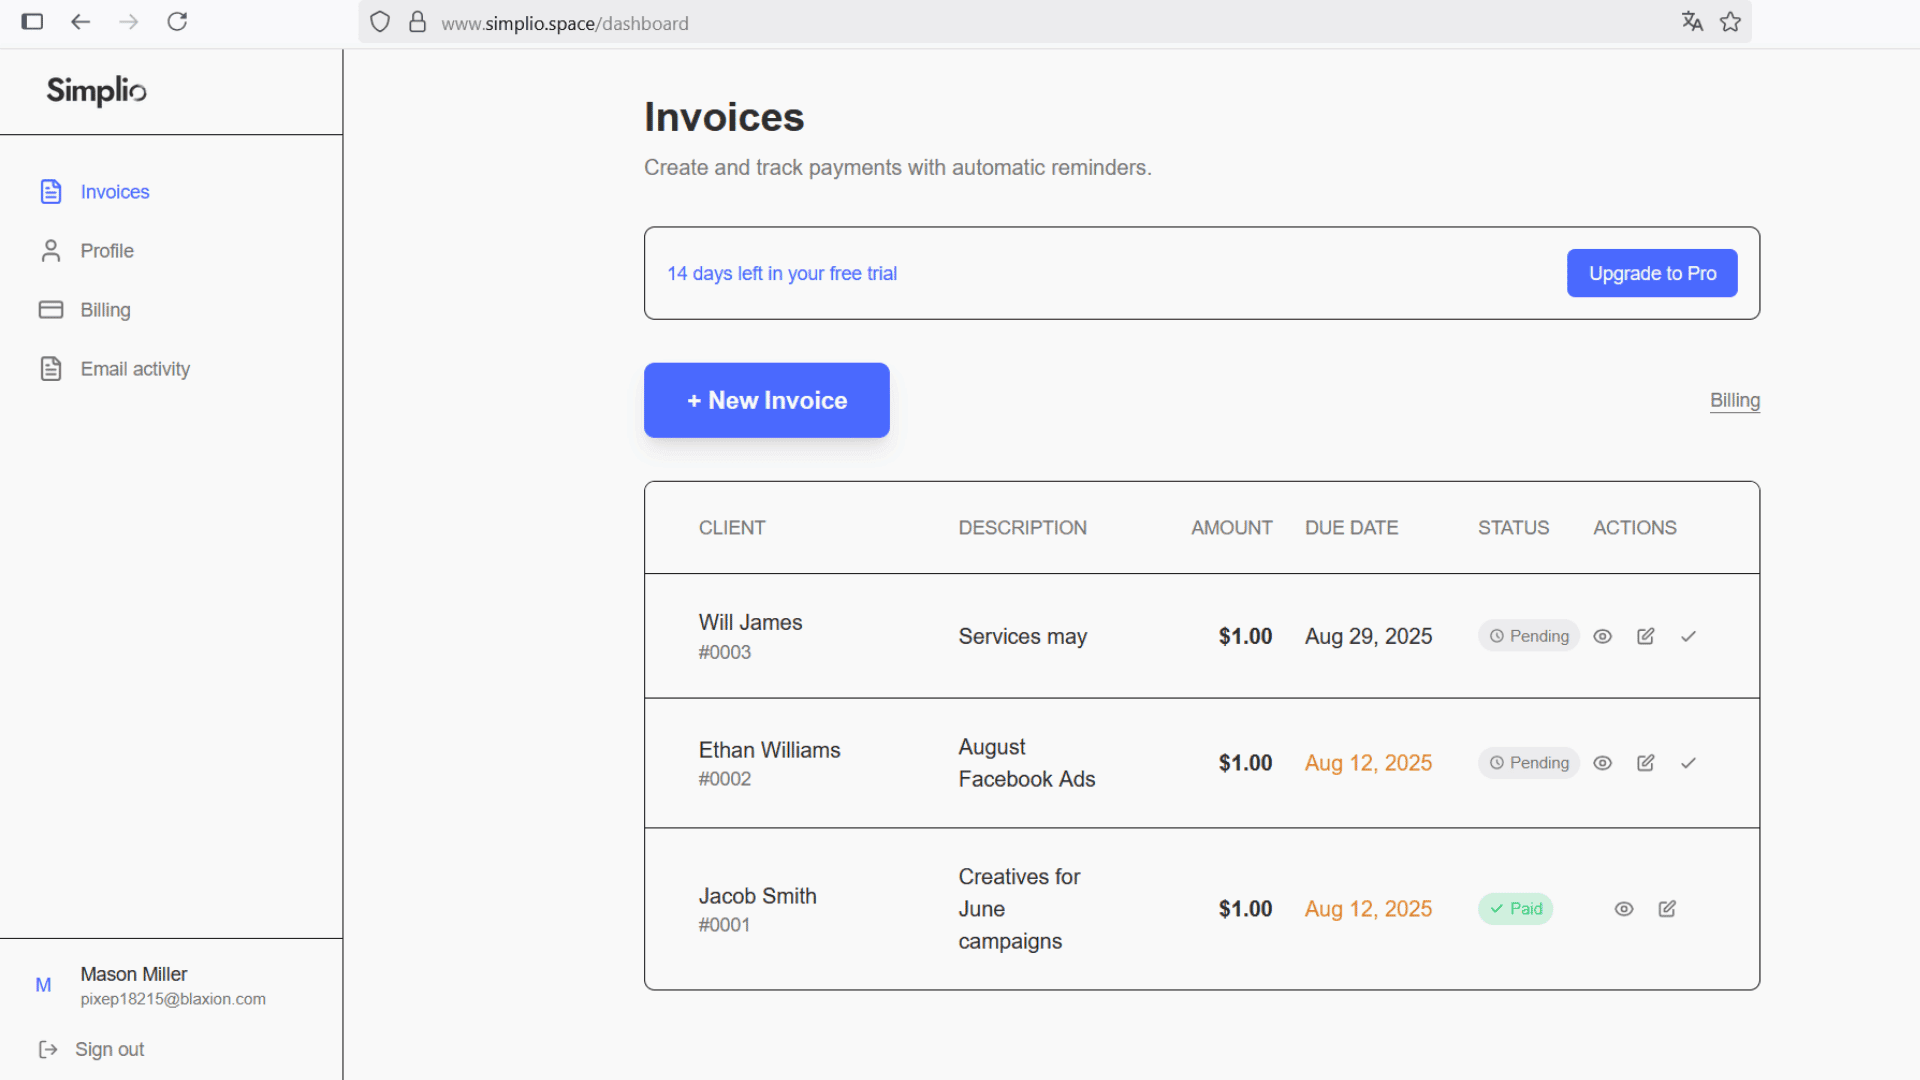
Task: Click the Sign out icon
Action: pyautogui.click(x=49, y=1048)
